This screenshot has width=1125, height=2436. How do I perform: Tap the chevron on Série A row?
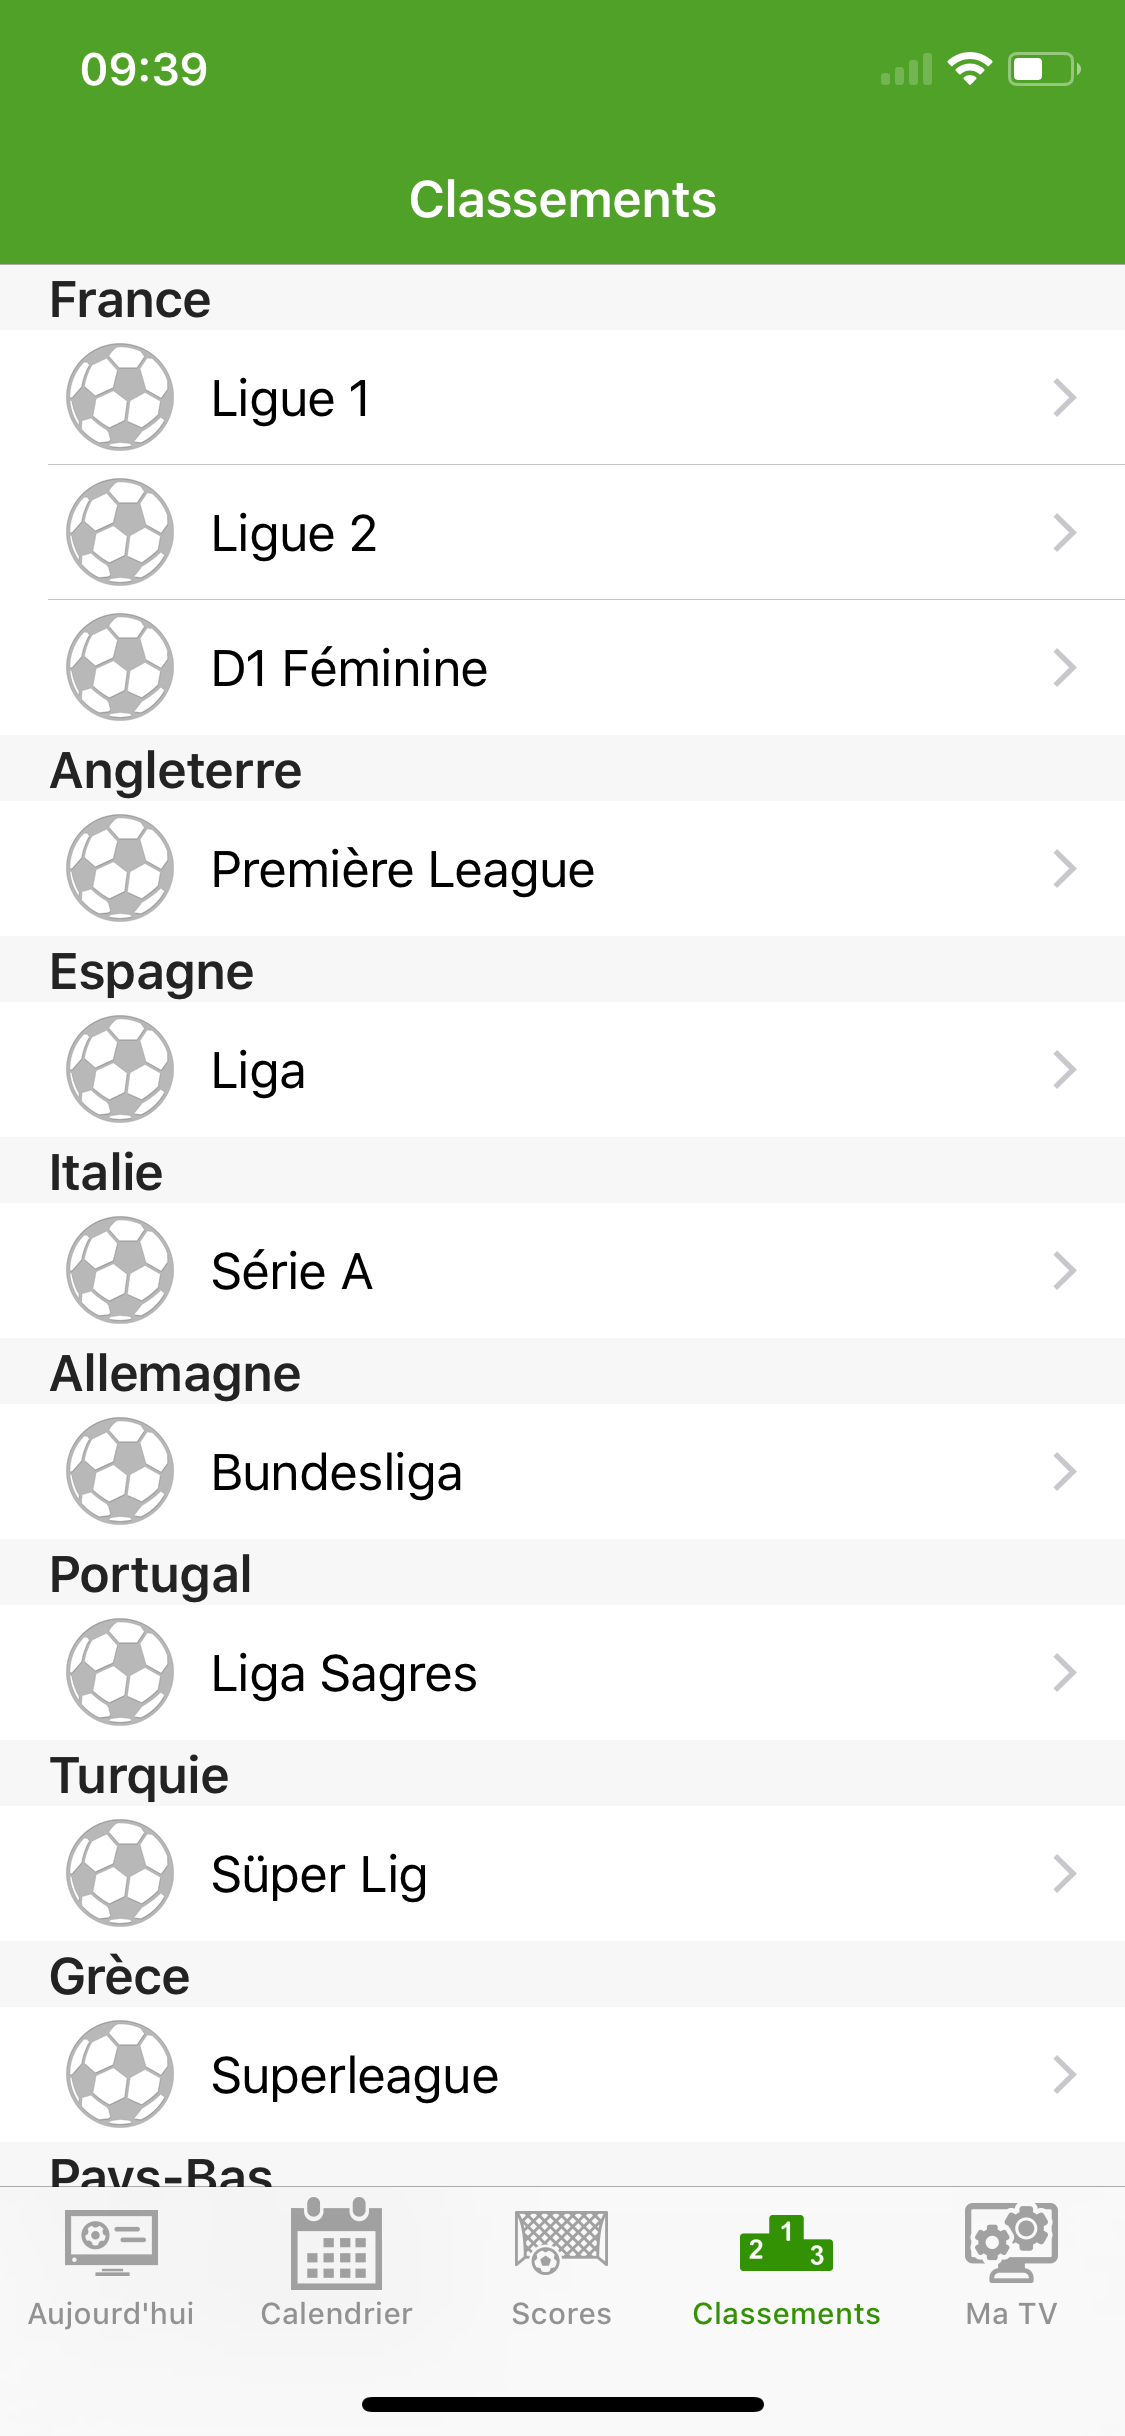click(1064, 1271)
